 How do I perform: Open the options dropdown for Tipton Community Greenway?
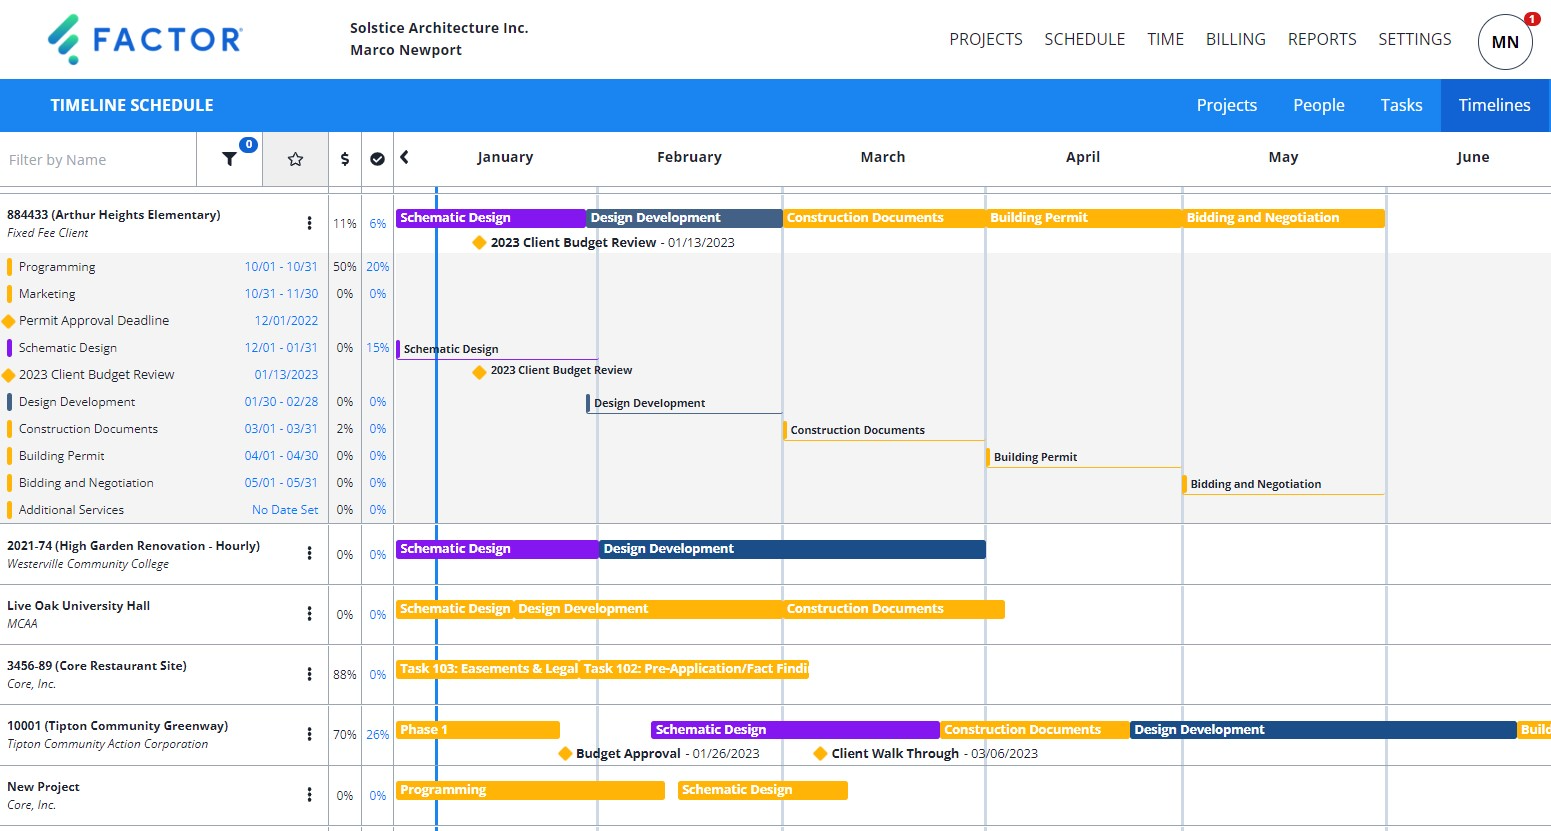(x=309, y=734)
